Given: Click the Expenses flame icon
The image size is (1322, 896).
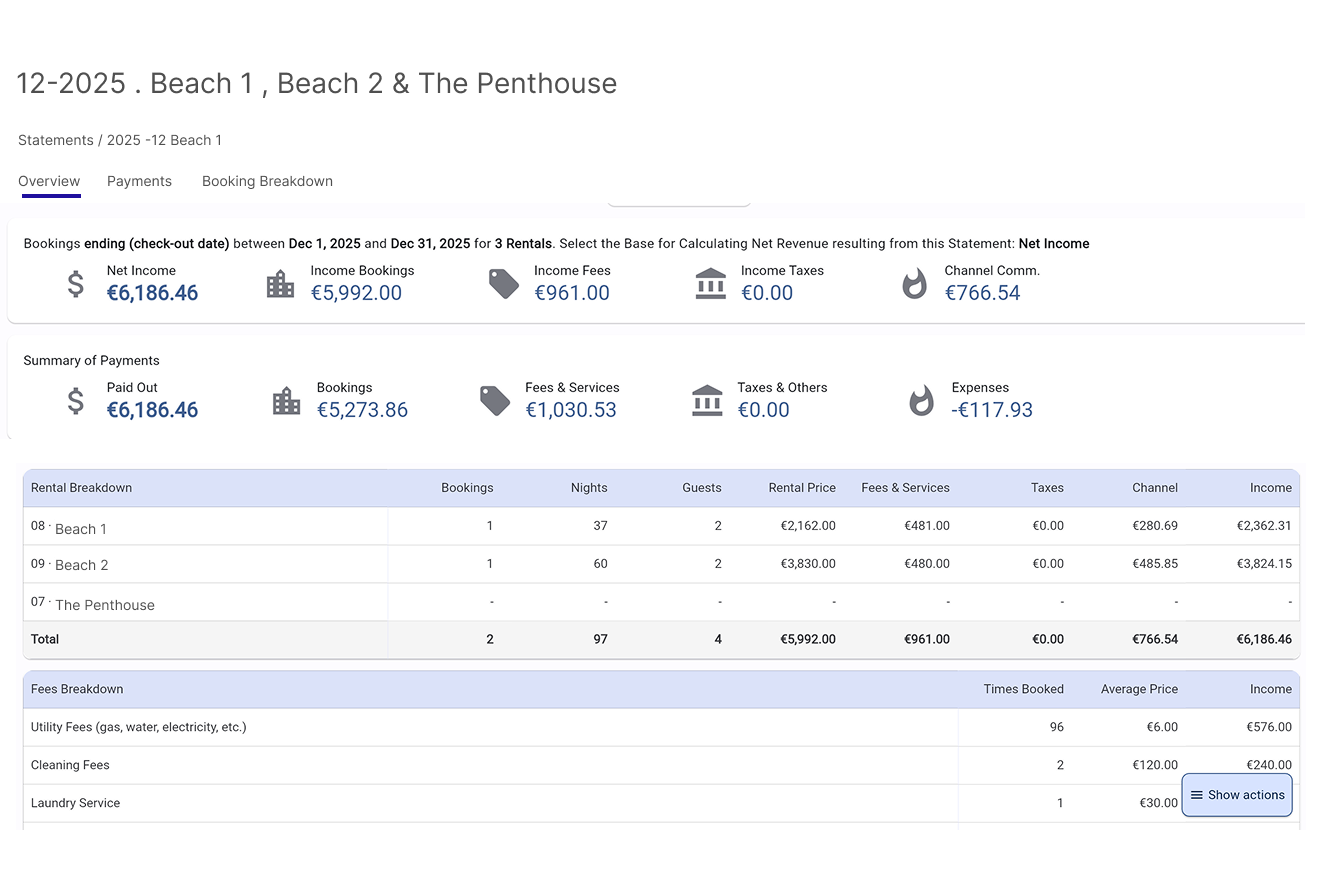Looking at the screenshot, I should coord(920,401).
